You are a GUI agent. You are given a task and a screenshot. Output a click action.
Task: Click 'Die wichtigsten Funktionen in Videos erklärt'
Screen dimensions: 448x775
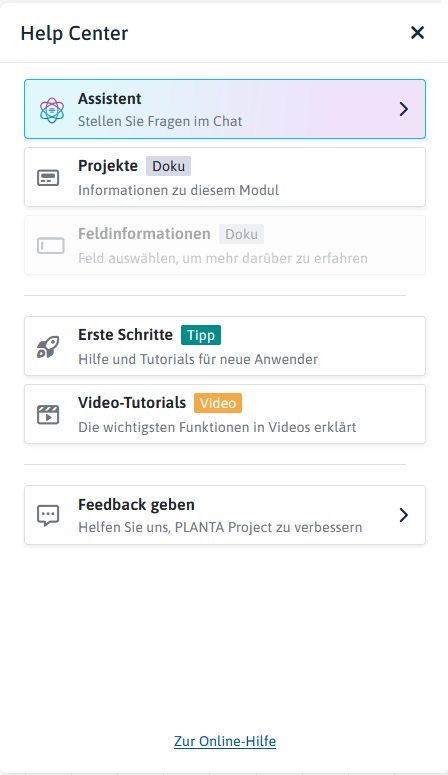[217, 427]
